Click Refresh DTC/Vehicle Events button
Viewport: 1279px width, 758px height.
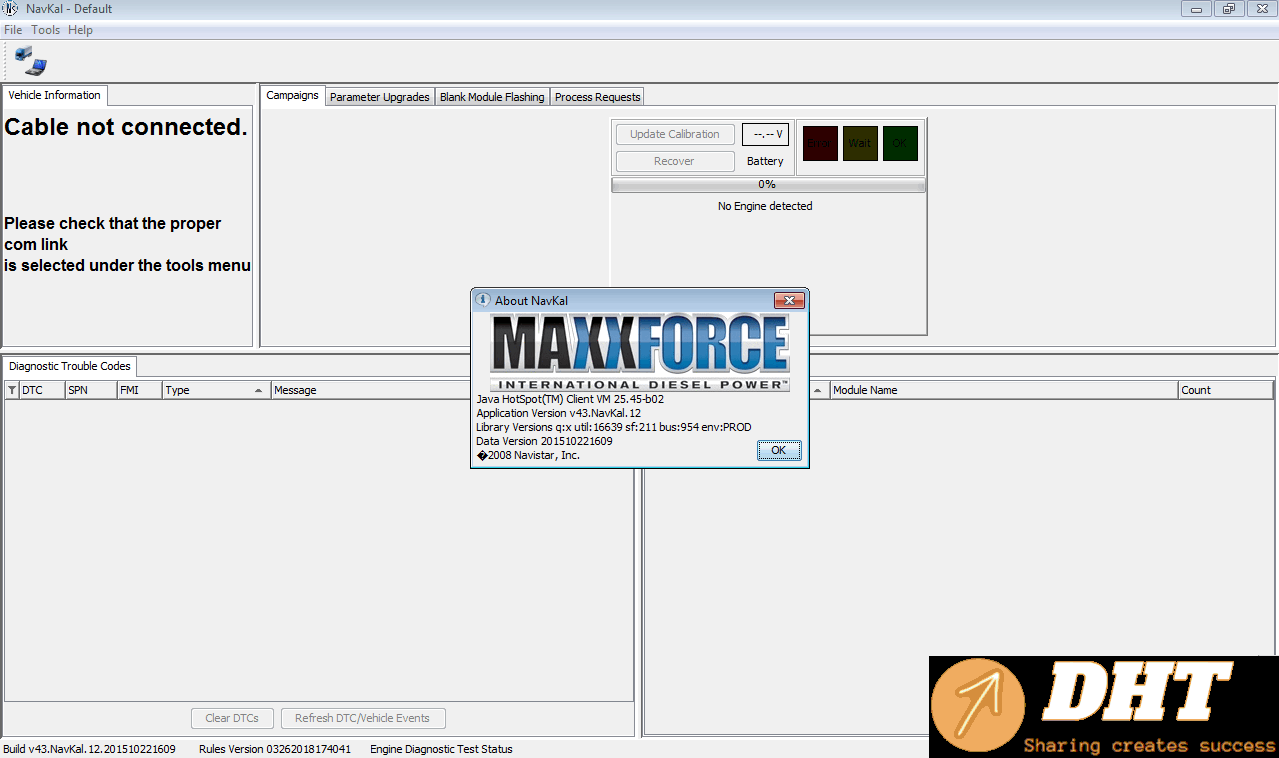(x=362, y=718)
